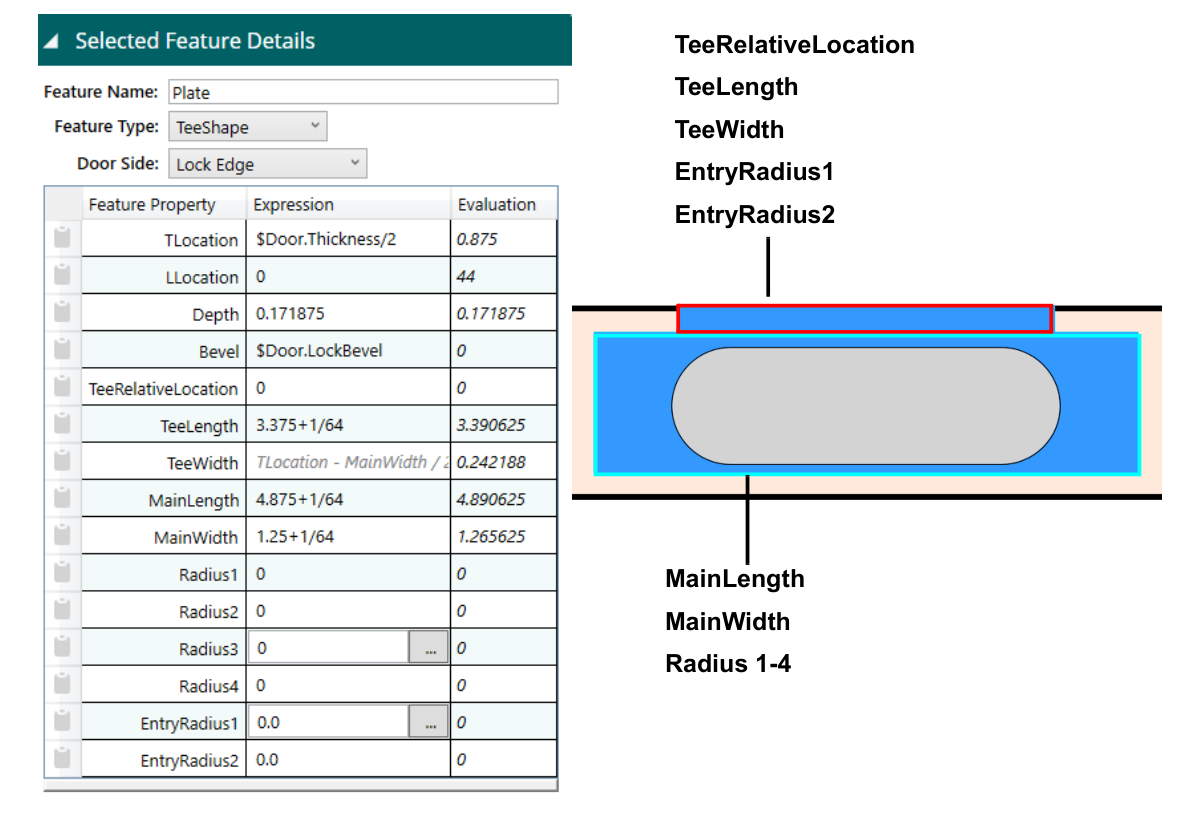Select the Bevel expression $Door.LockBevel
The height and width of the screenshot is (820, 1178).
pyautogui.click(x=319, y=351)
